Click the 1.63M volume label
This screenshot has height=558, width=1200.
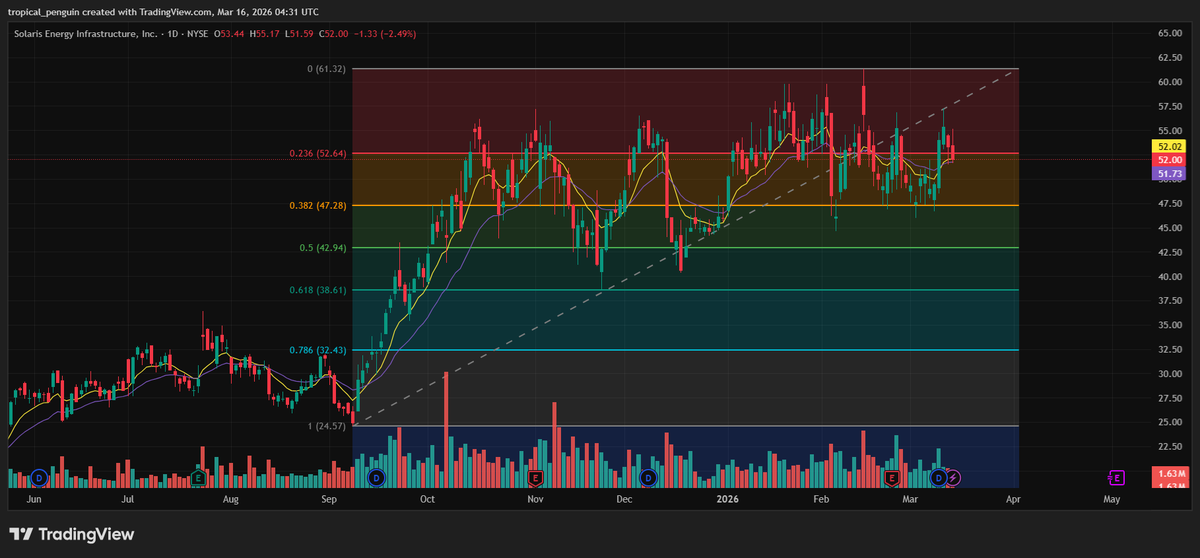1171,472
